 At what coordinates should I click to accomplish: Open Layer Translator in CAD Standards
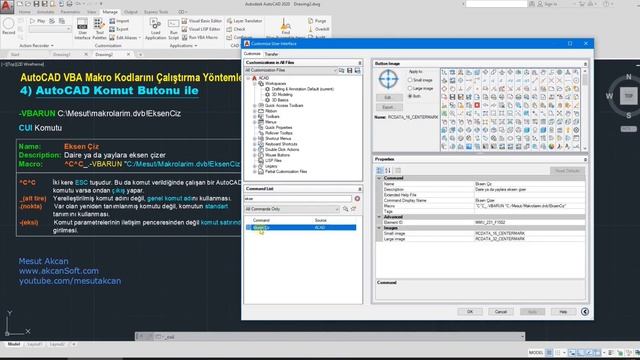click(244, 21)
